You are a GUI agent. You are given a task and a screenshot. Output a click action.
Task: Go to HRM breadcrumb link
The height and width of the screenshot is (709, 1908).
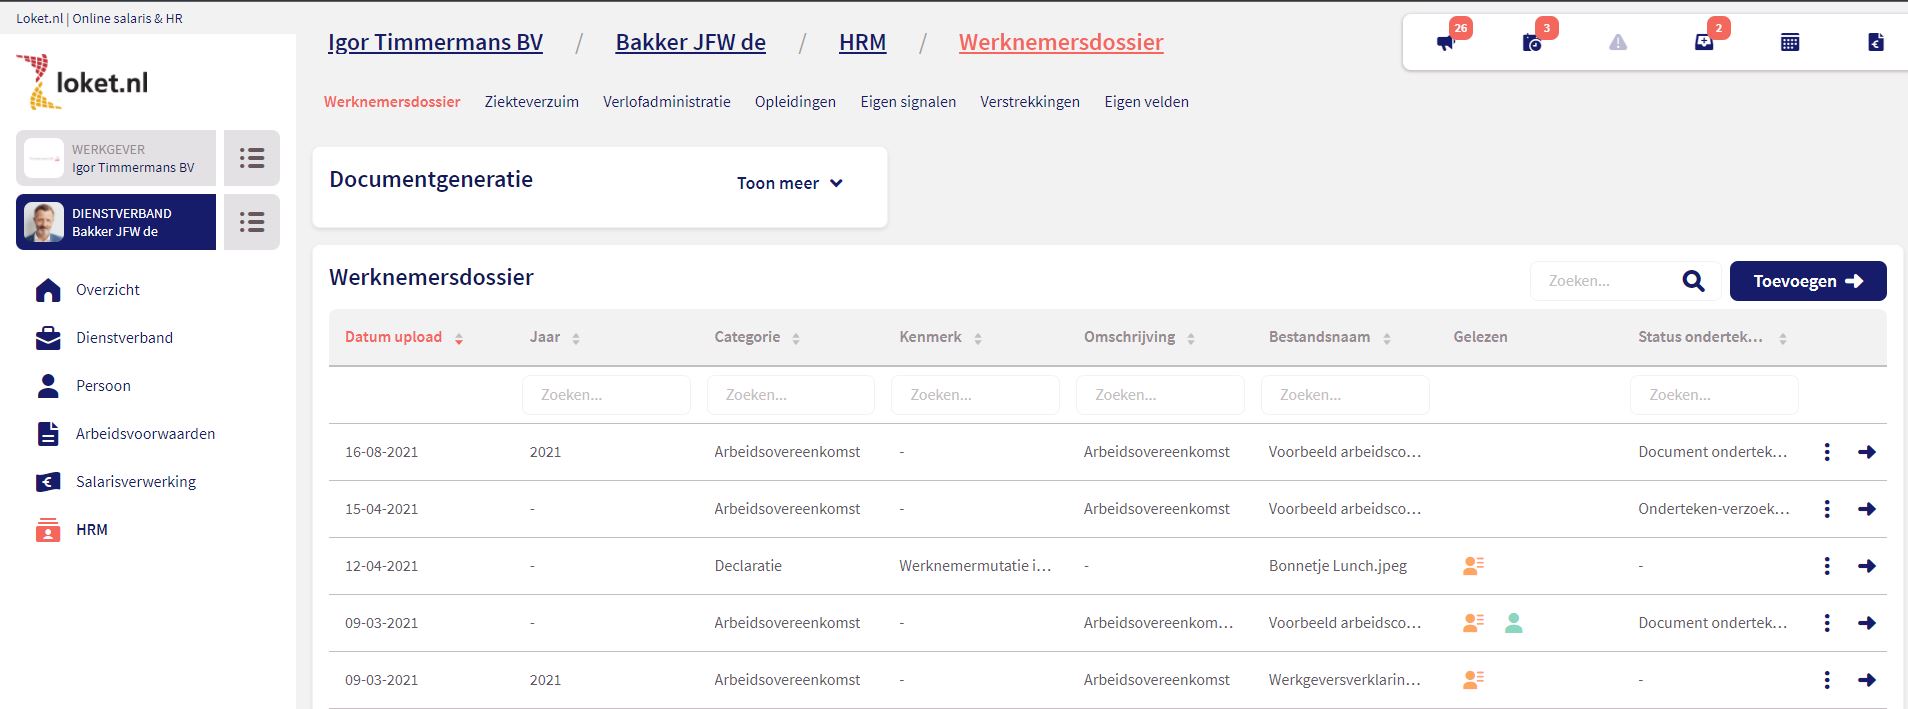tap(862, 42)
